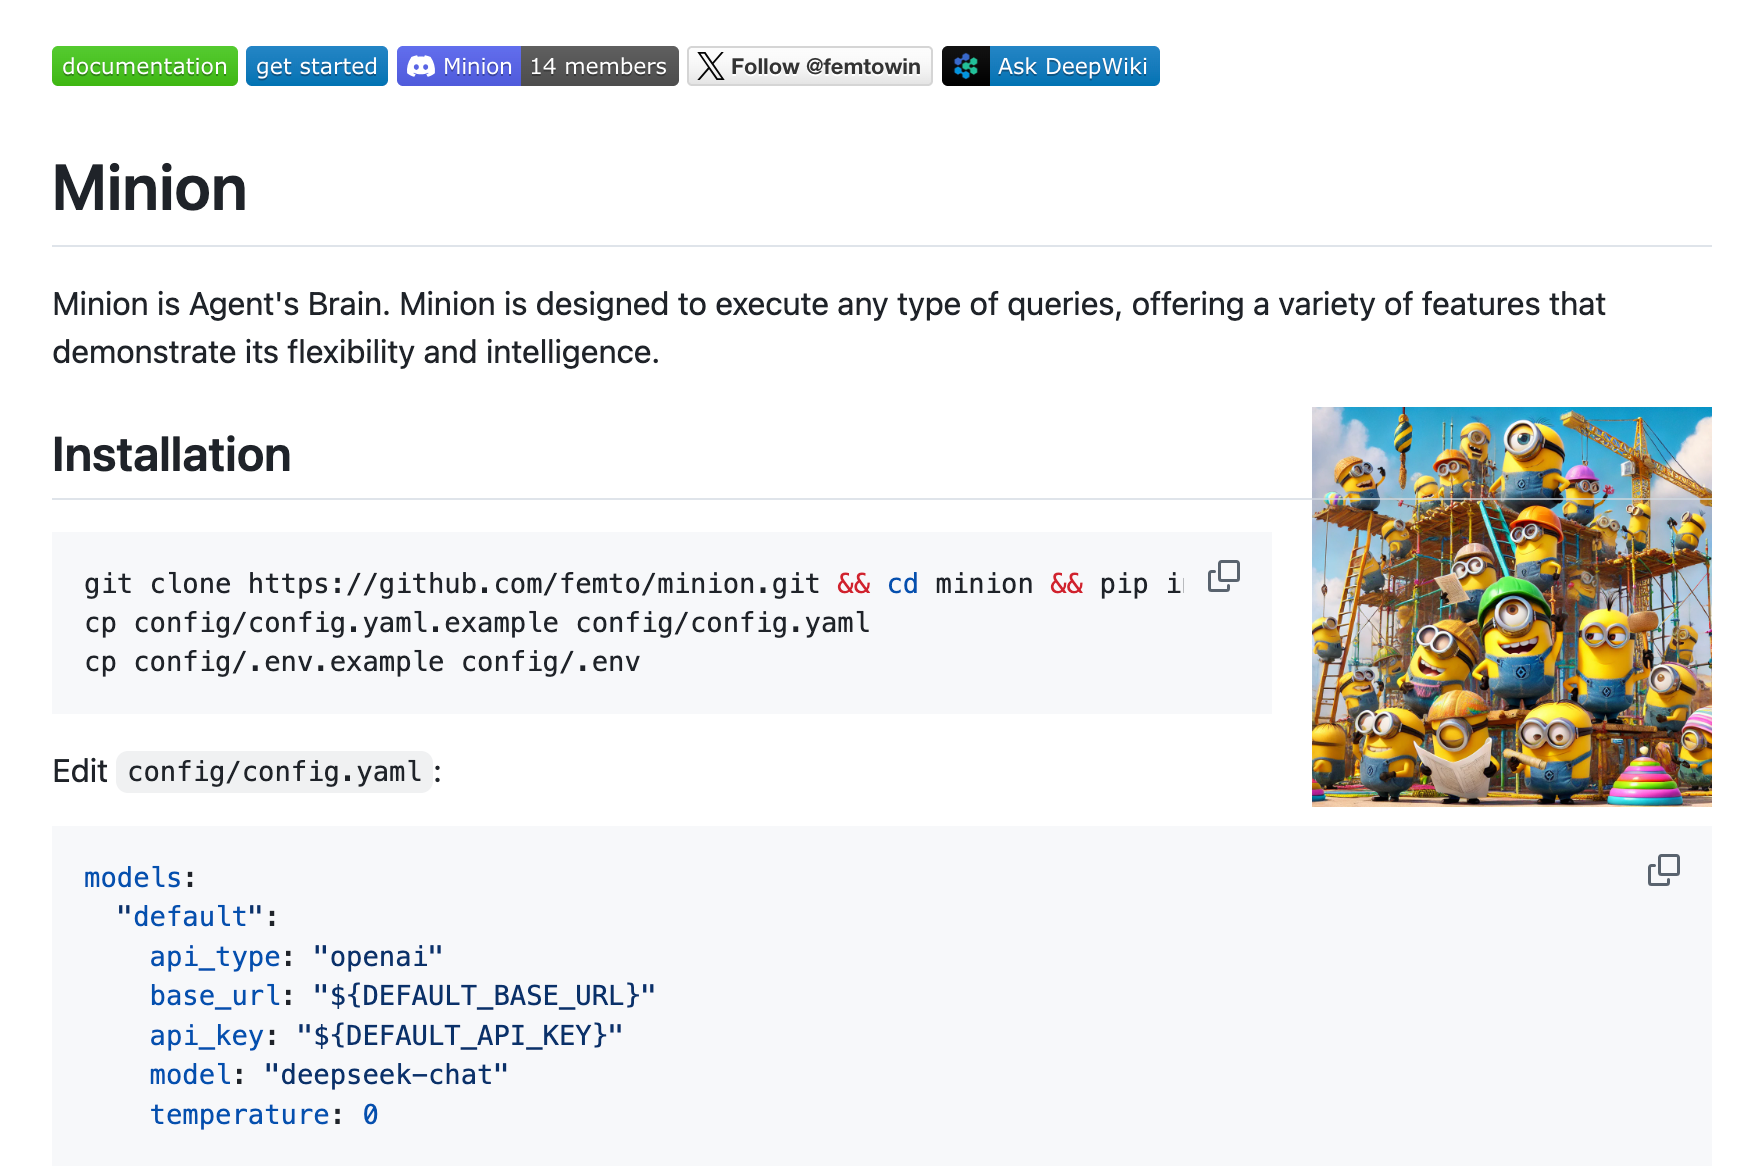Select the '"default":' YAML key

tap(197, 917)
